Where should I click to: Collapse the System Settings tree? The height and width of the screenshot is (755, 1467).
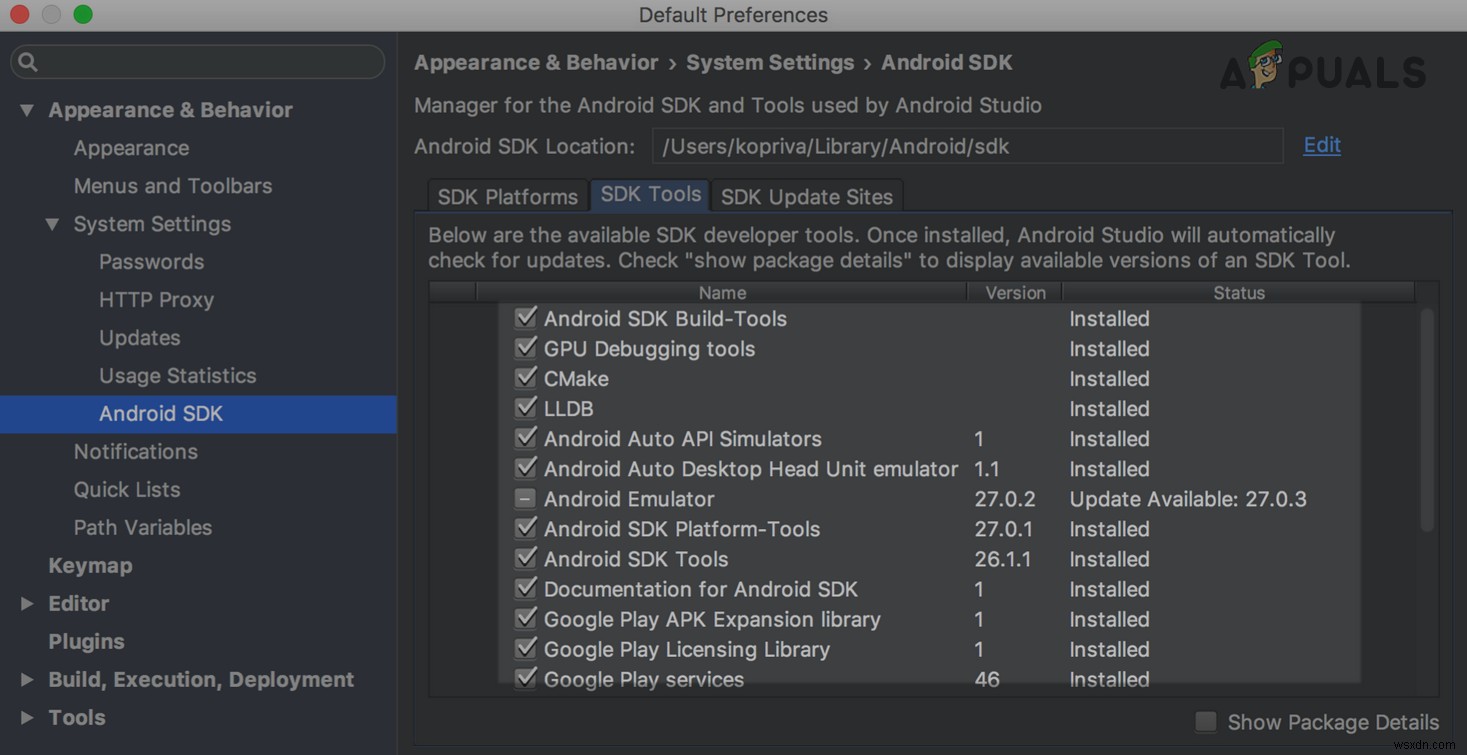click(53, 224)
